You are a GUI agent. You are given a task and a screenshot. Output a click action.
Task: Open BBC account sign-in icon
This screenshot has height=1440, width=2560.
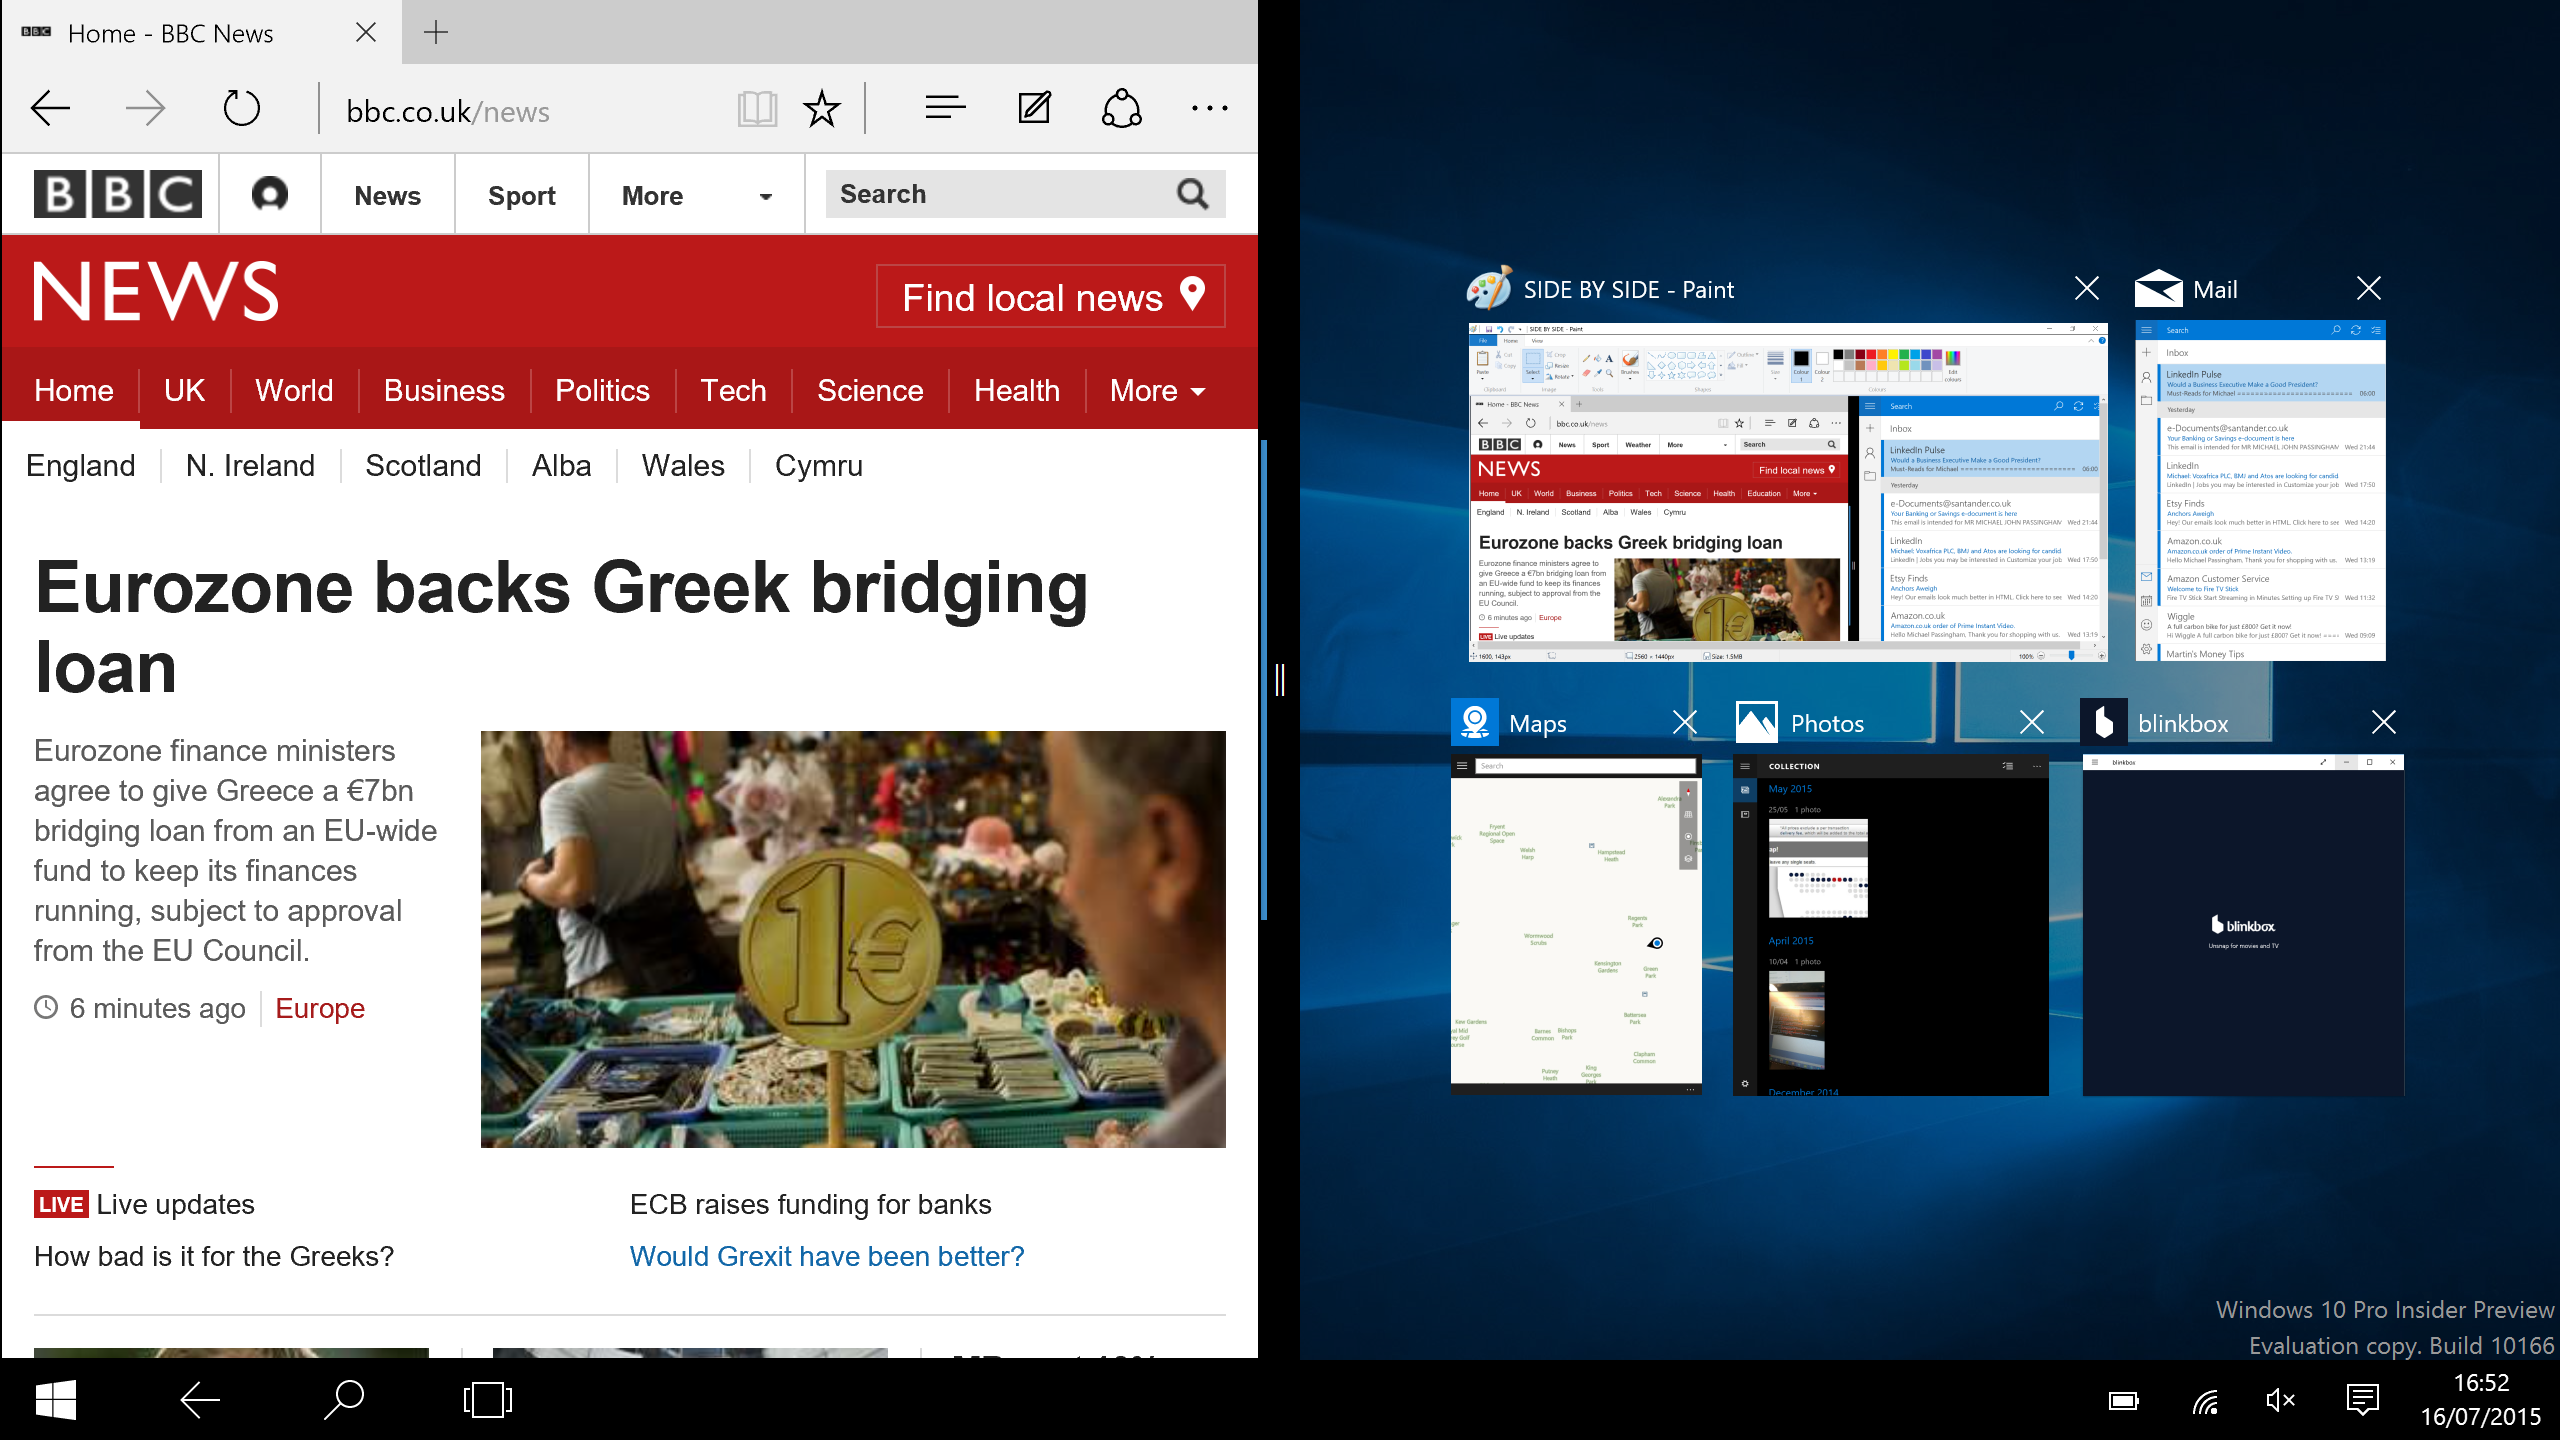270,194
